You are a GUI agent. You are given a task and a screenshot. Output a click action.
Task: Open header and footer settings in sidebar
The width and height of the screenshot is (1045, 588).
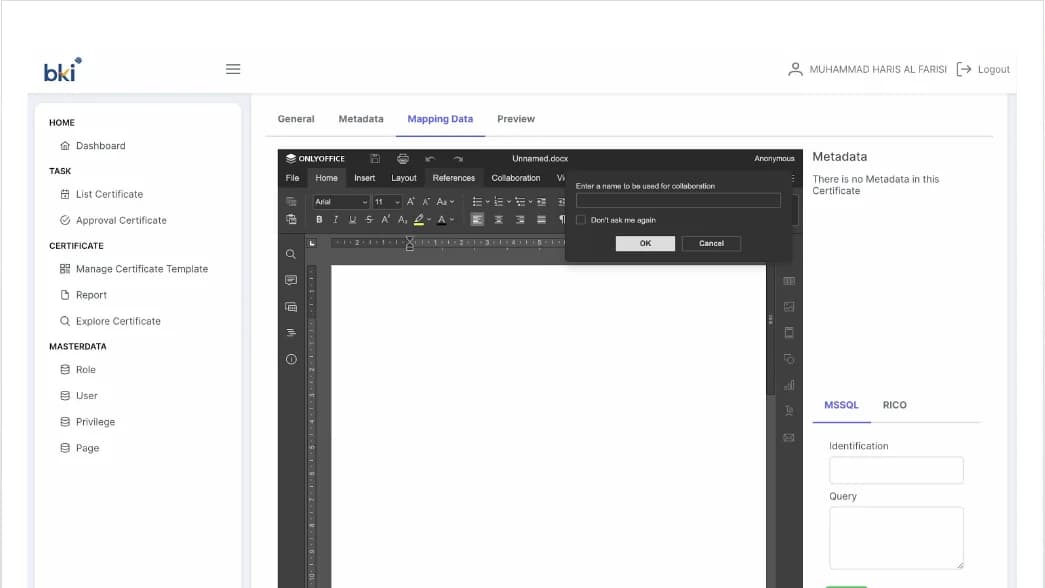pyautogui.click(x=789, y=333)
